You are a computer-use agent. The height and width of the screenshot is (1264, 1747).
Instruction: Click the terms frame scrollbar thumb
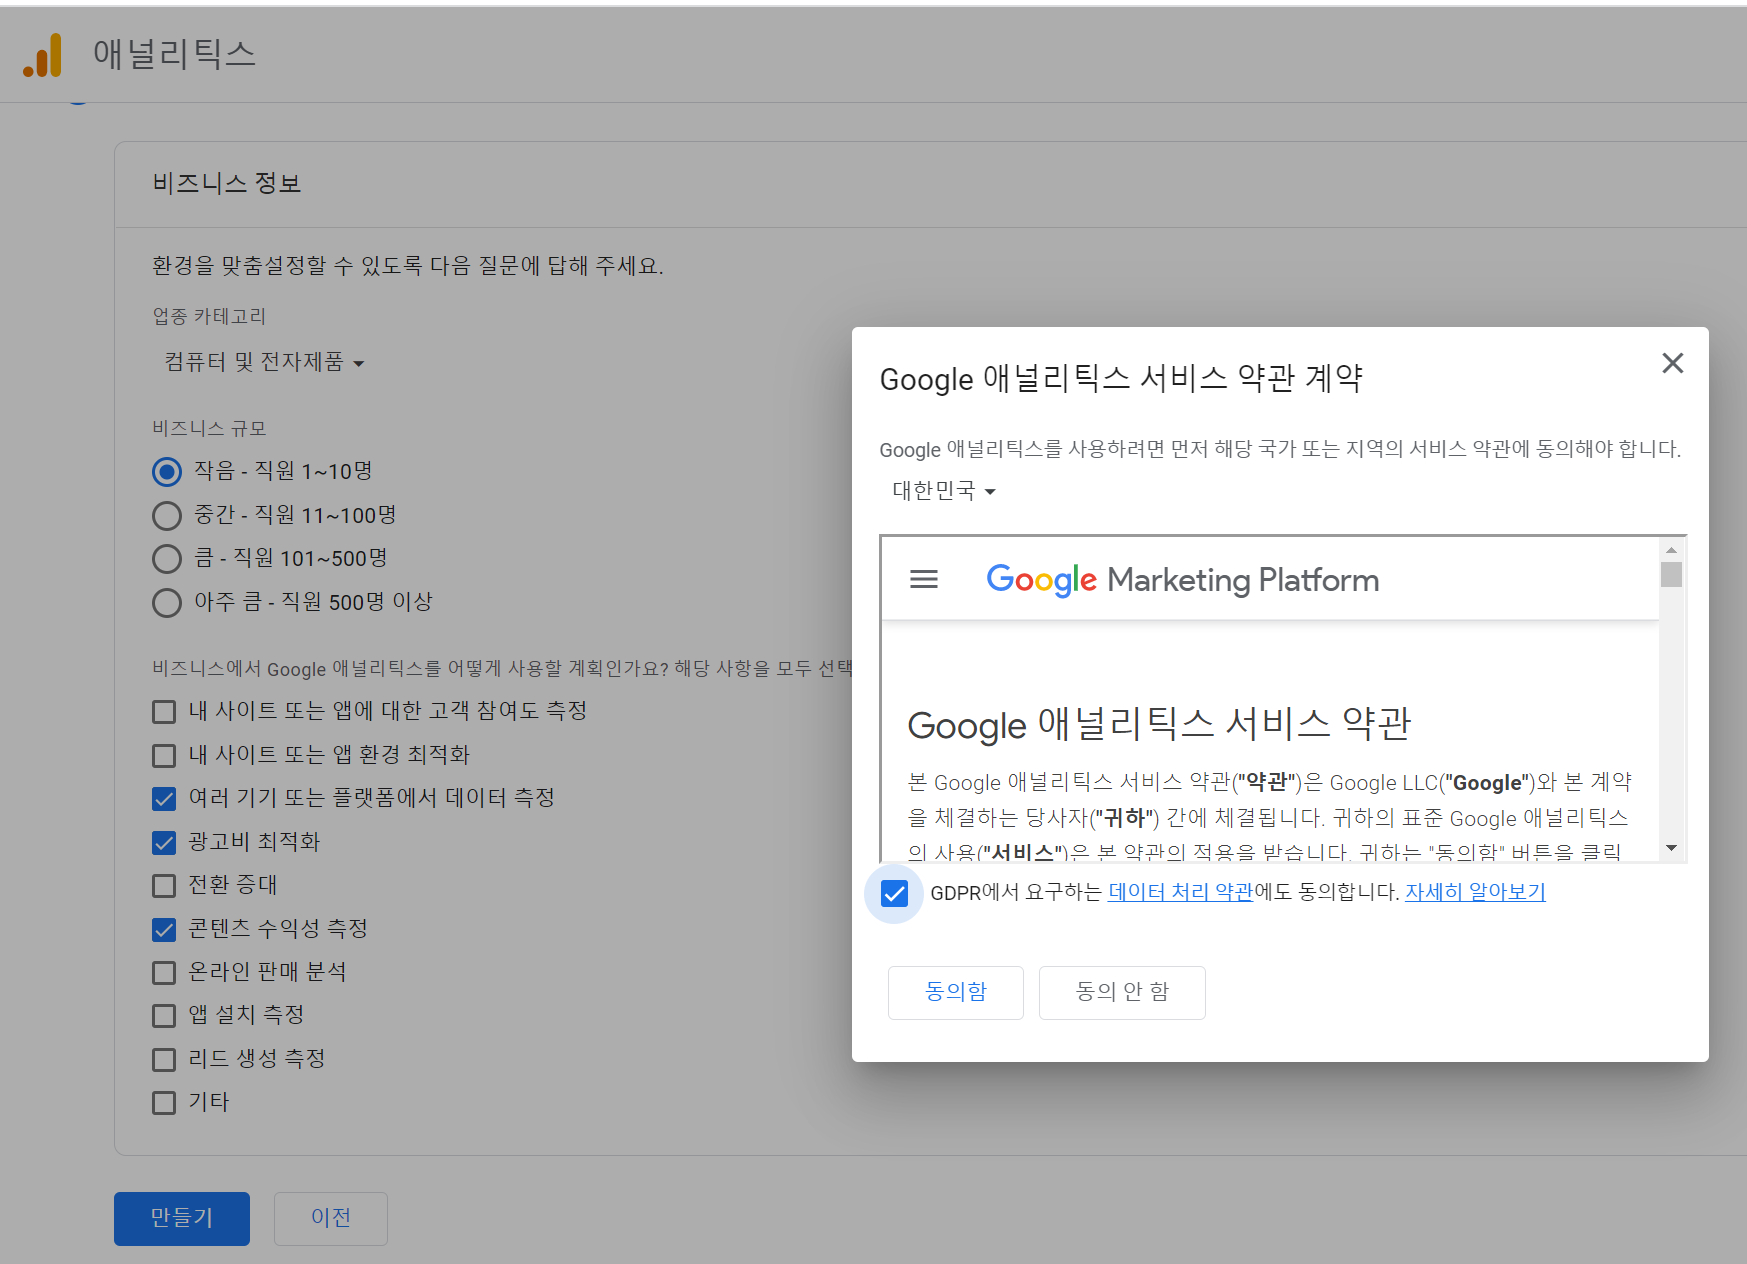(1671, 574)
